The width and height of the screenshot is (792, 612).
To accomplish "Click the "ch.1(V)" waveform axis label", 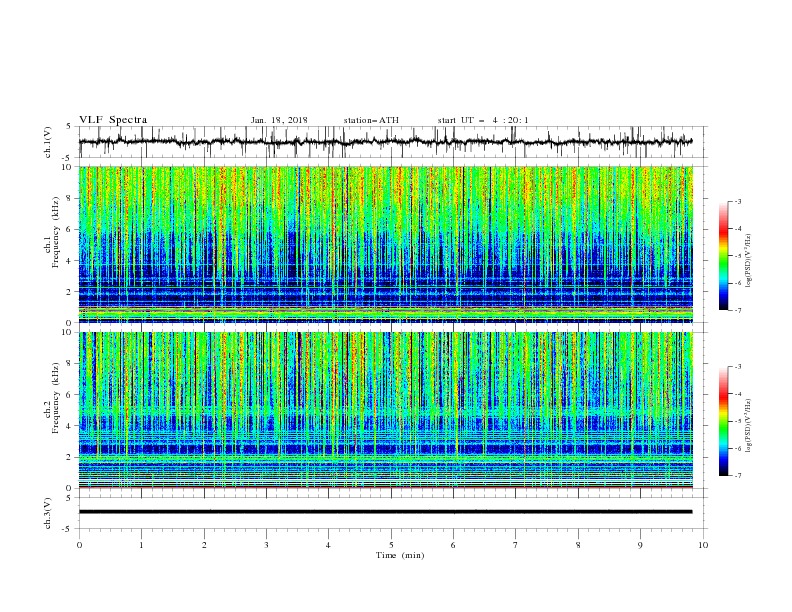I will point(48,142).
